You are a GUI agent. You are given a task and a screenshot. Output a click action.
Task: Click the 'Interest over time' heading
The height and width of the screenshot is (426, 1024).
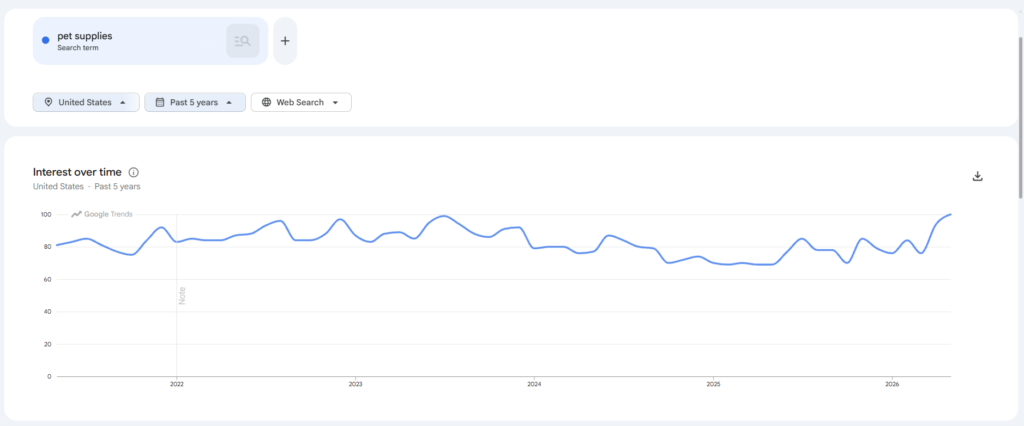coord(77,172)
